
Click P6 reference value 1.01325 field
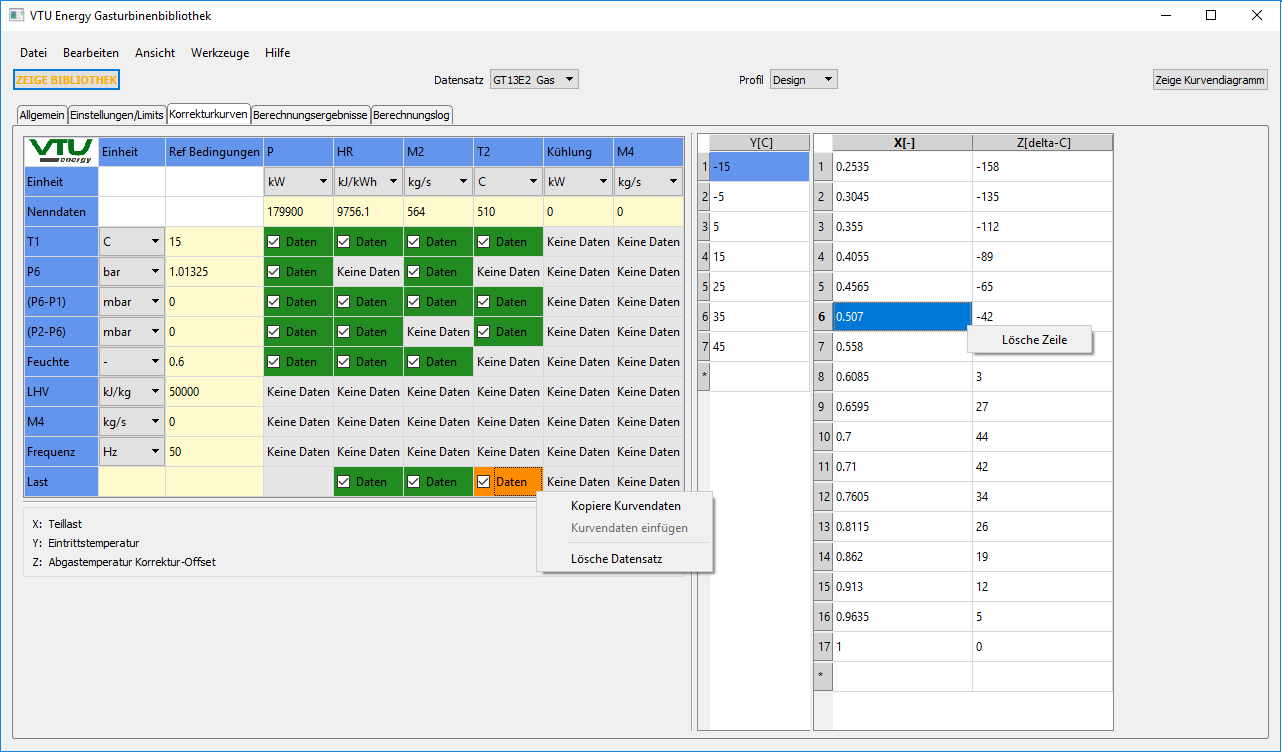coord(214,272)
